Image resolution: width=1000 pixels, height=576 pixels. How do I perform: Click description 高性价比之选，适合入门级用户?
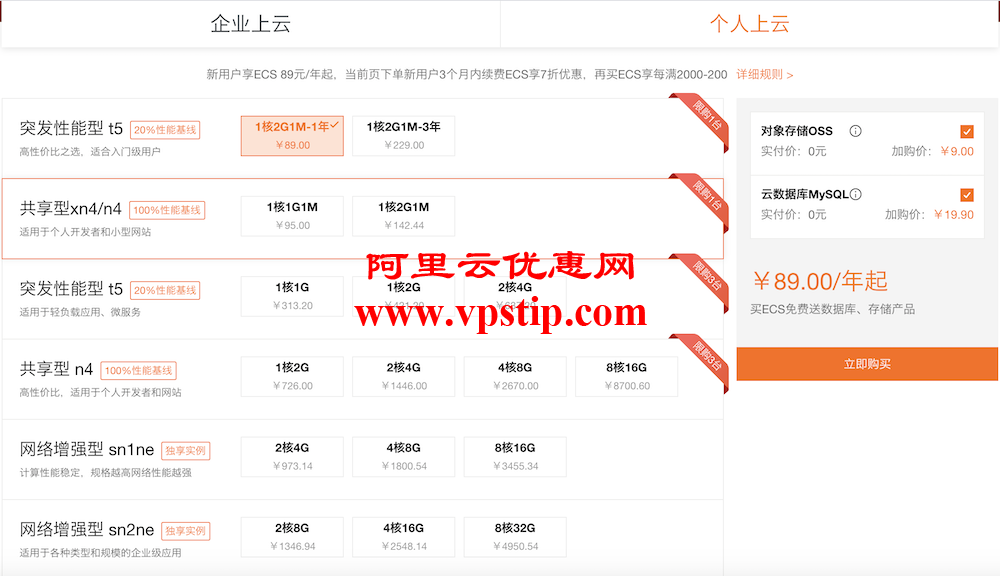[x=90, y=152]
